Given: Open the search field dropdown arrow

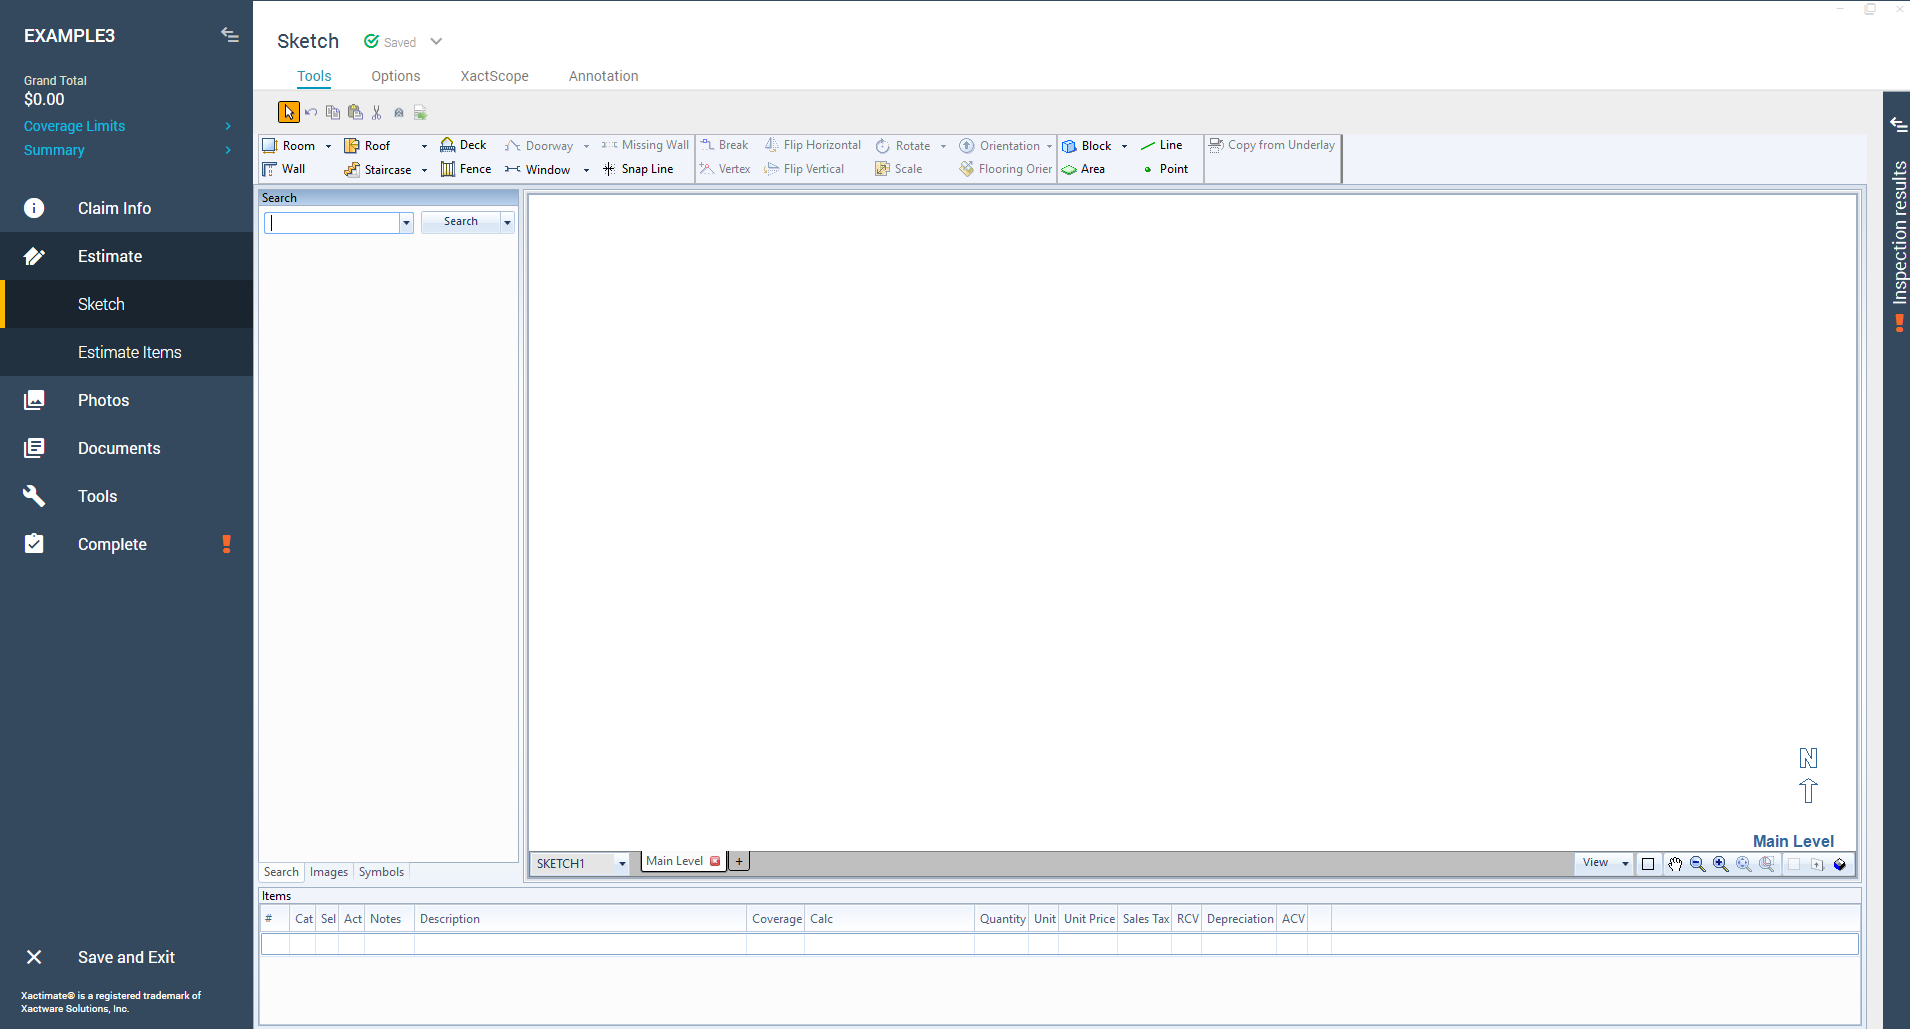Looking at the screenshot, I should [406, 223].
